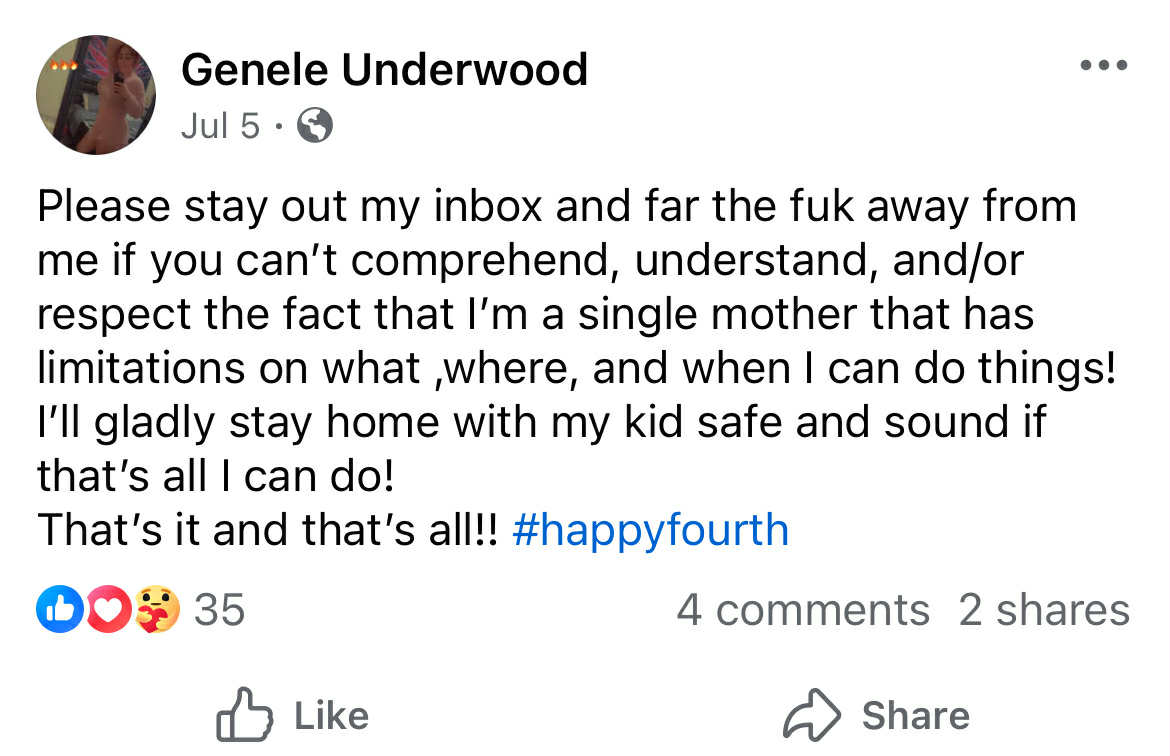Open the 4 comments link
Screen dimensions: 1170x756
click(802, 610)
